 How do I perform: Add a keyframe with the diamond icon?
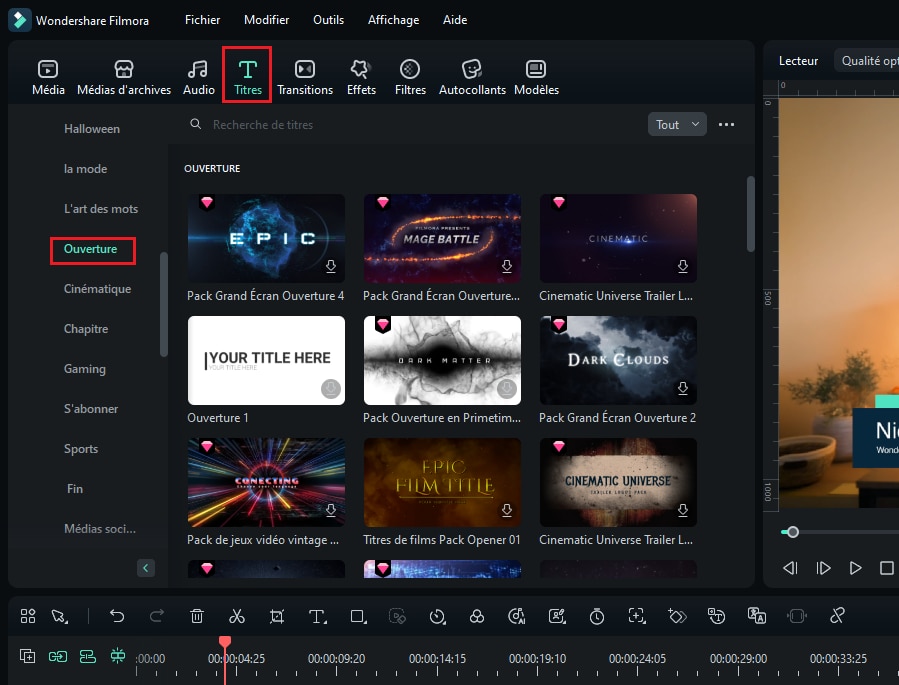click(x=677, y=616)
